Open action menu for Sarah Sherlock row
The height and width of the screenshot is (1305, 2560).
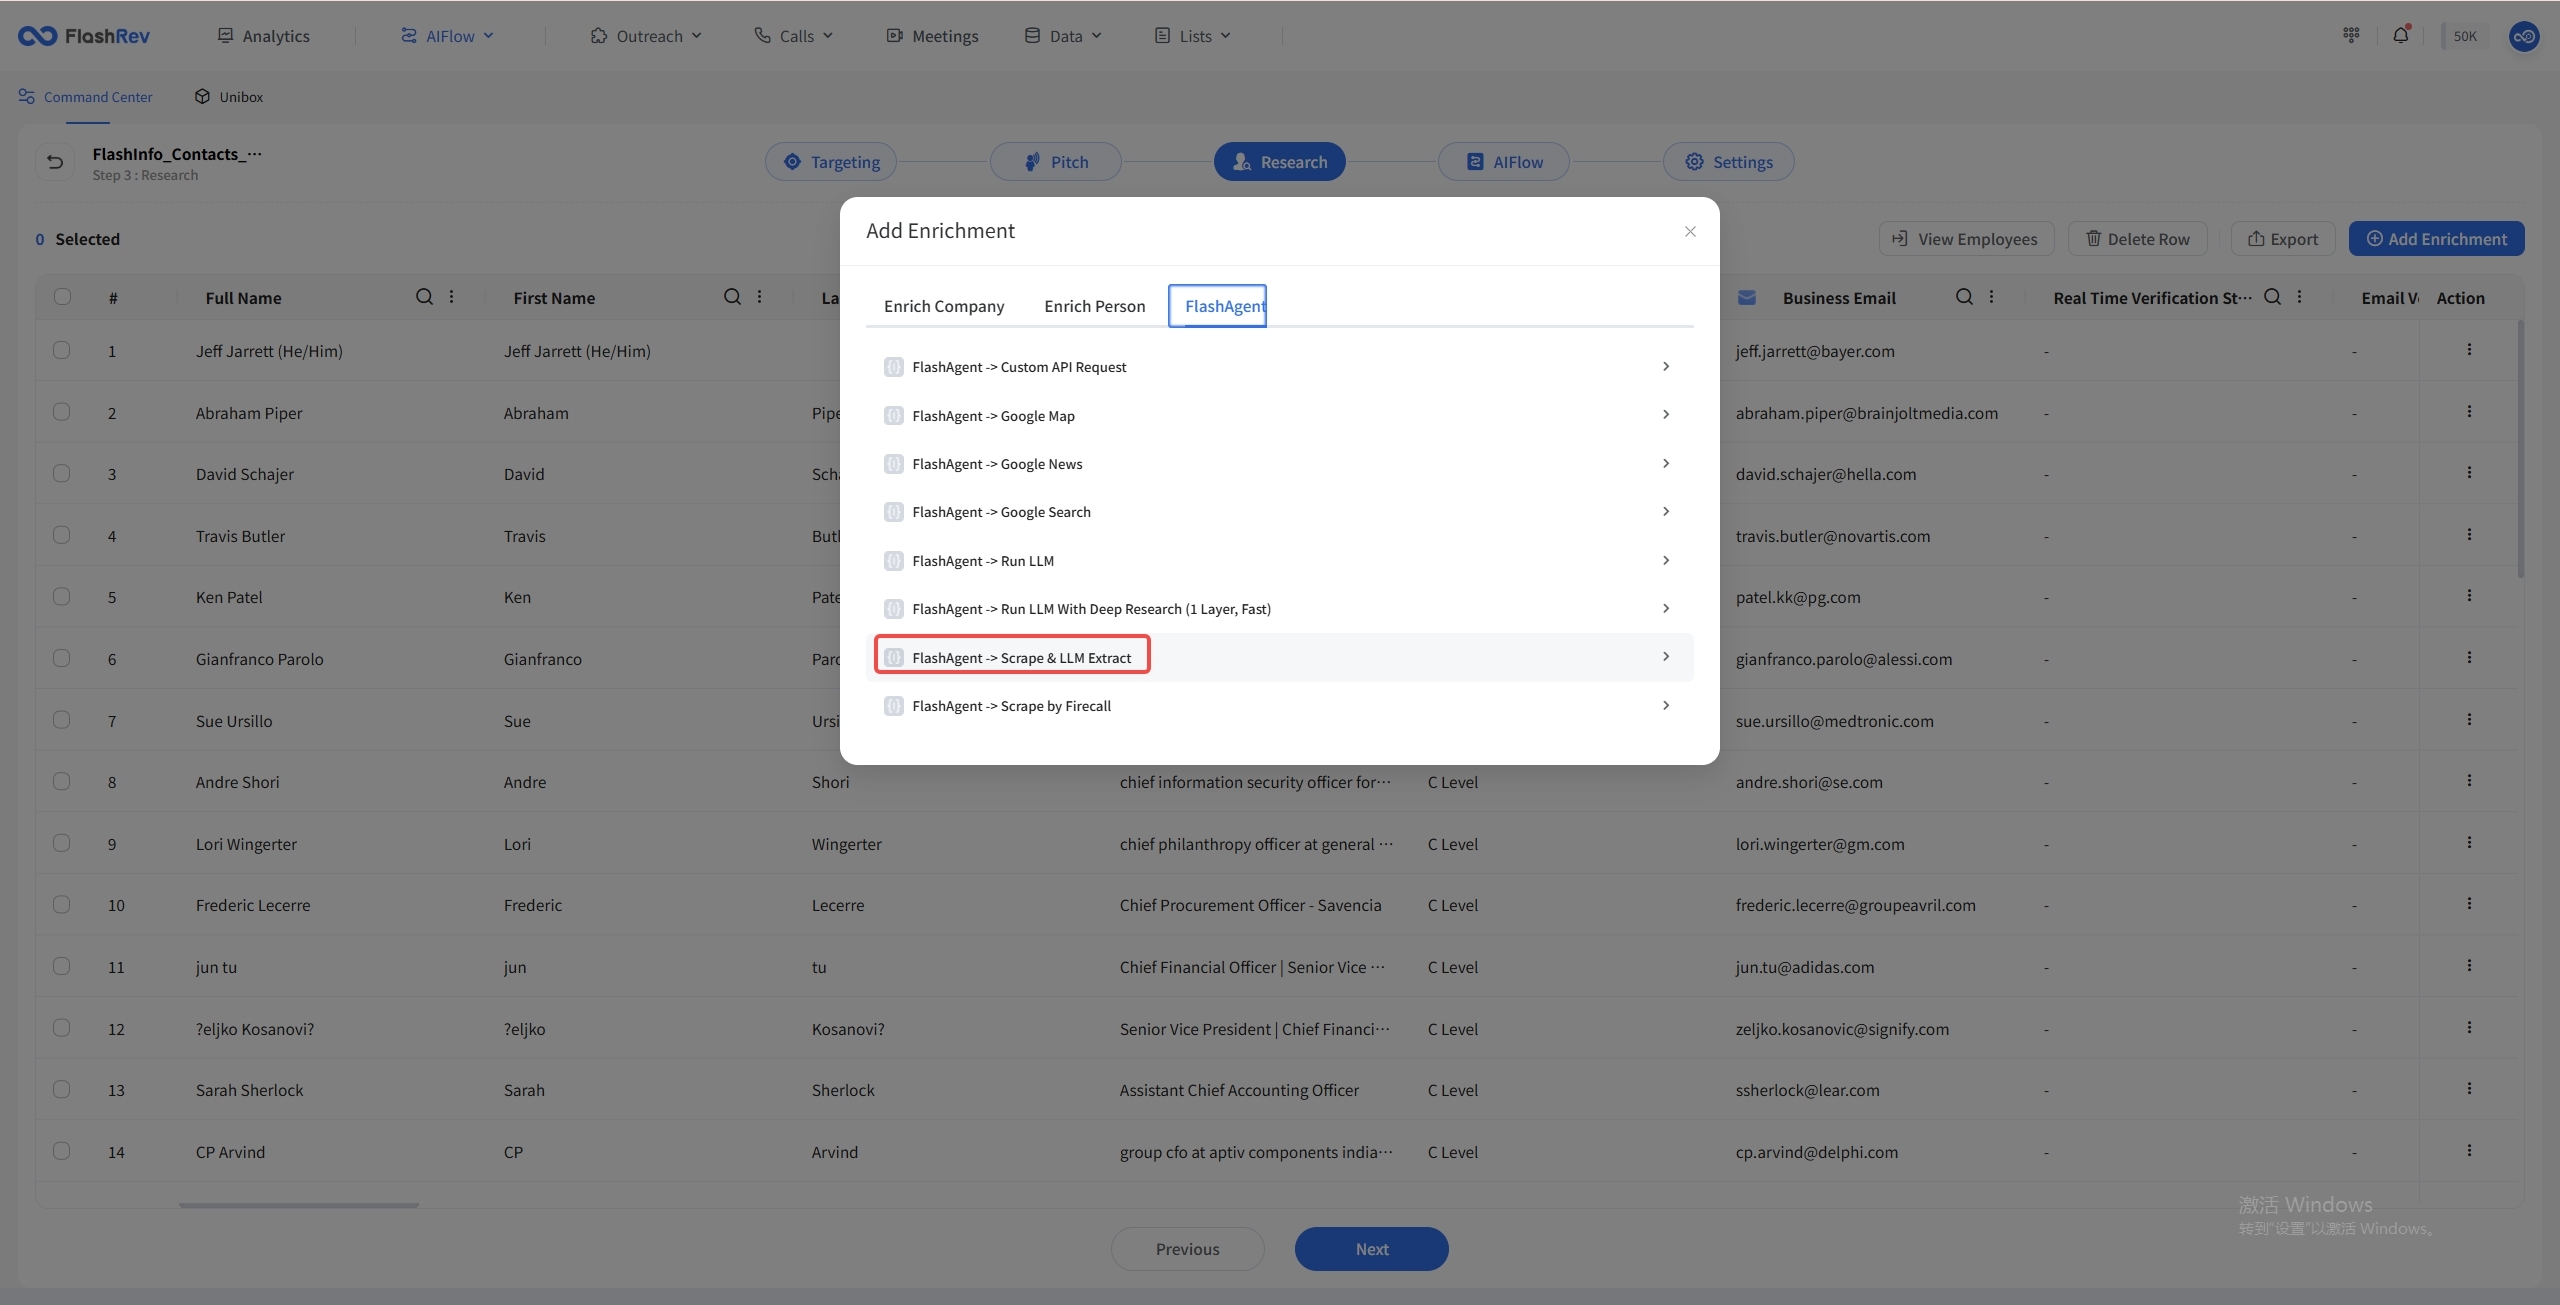[2469, 1089]
